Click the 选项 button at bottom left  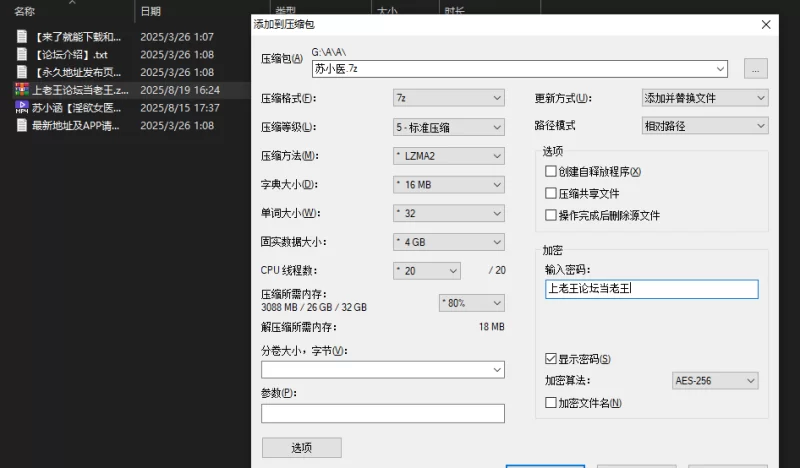[x=302, y=448]
